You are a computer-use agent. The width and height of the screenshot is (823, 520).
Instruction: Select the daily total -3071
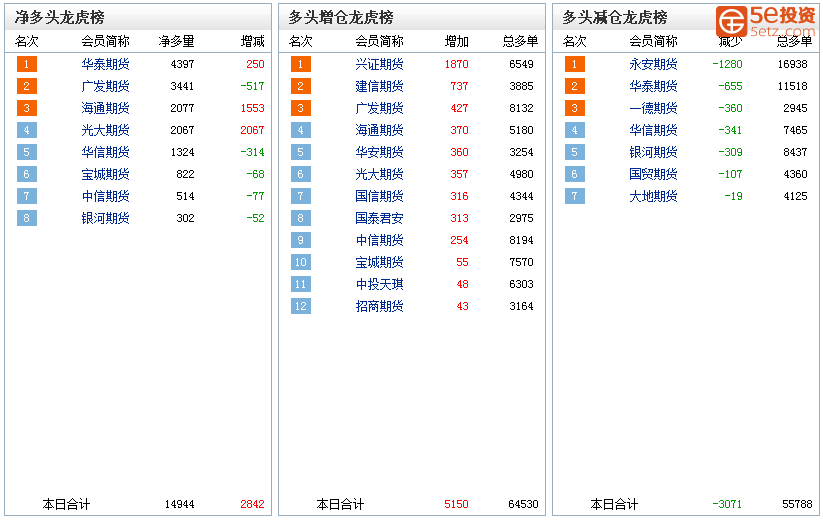pos(727,504)
